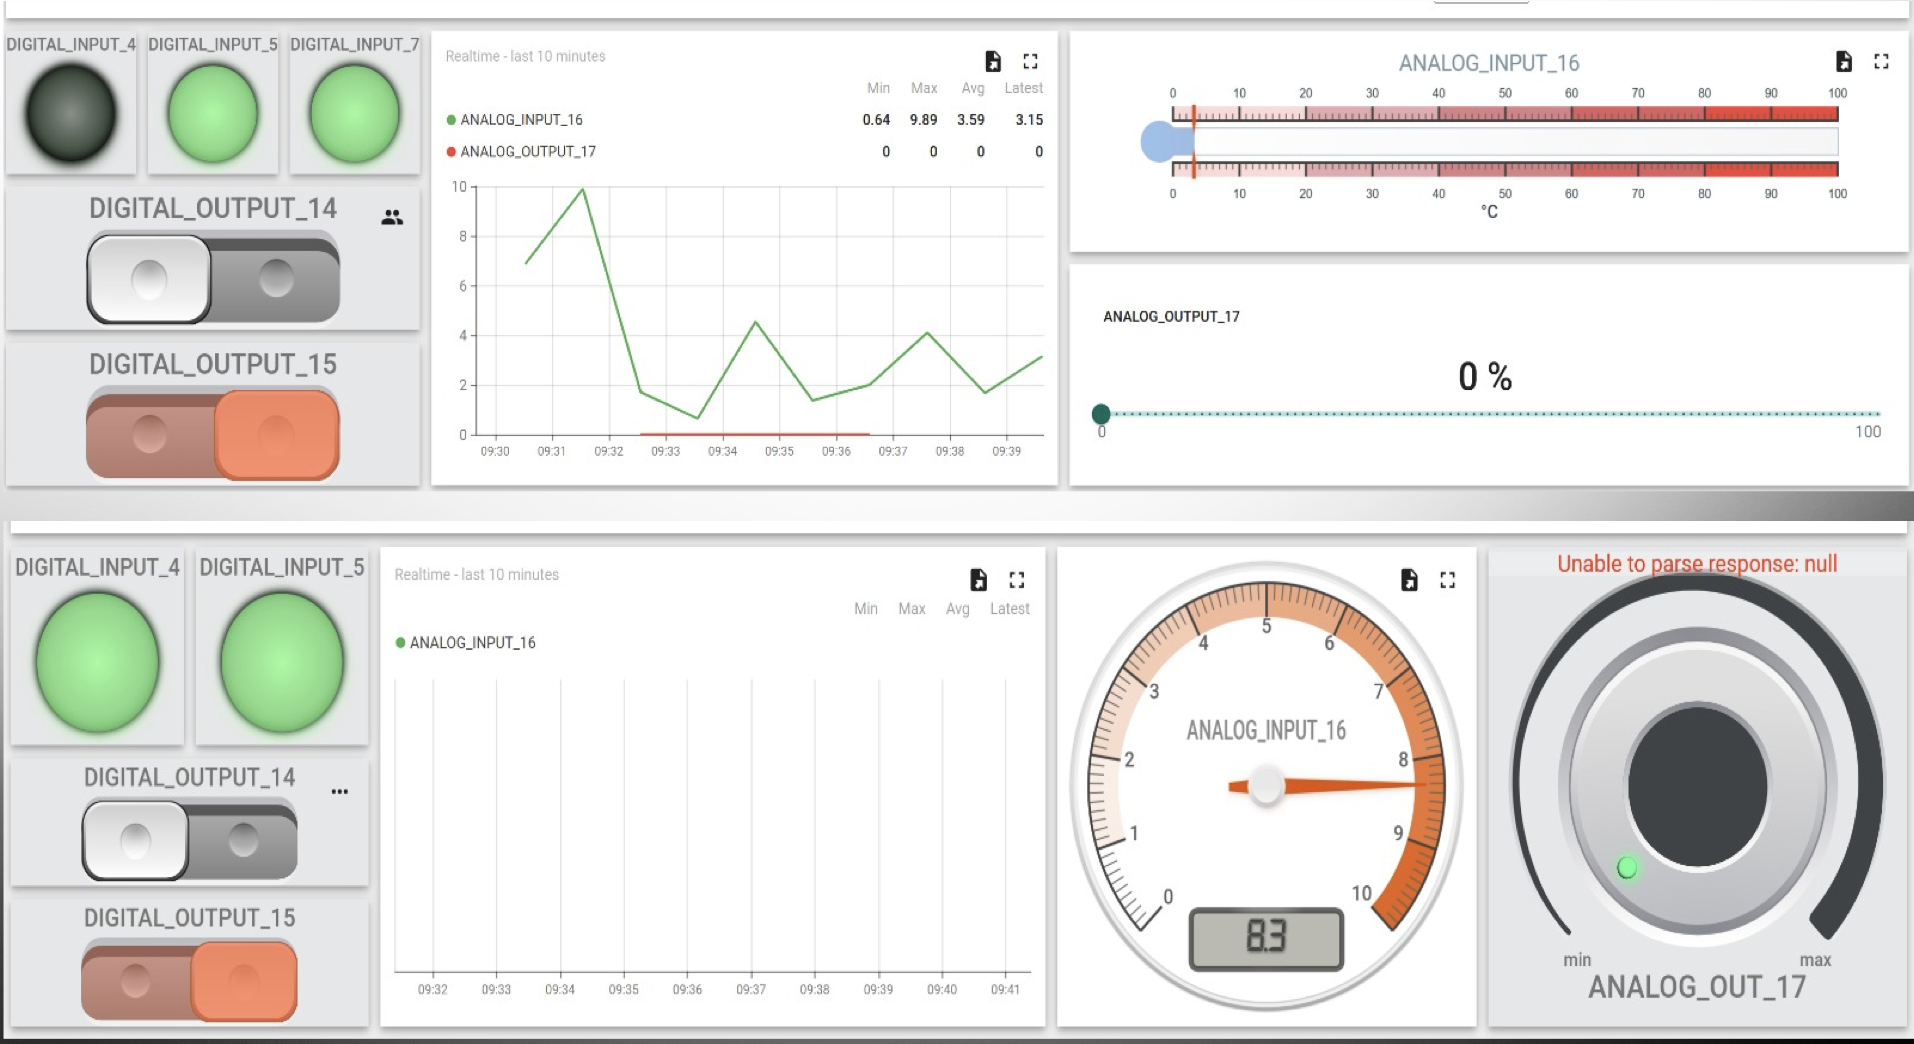
Task: Export data from the gauge widget
Action: (1409, 580)
